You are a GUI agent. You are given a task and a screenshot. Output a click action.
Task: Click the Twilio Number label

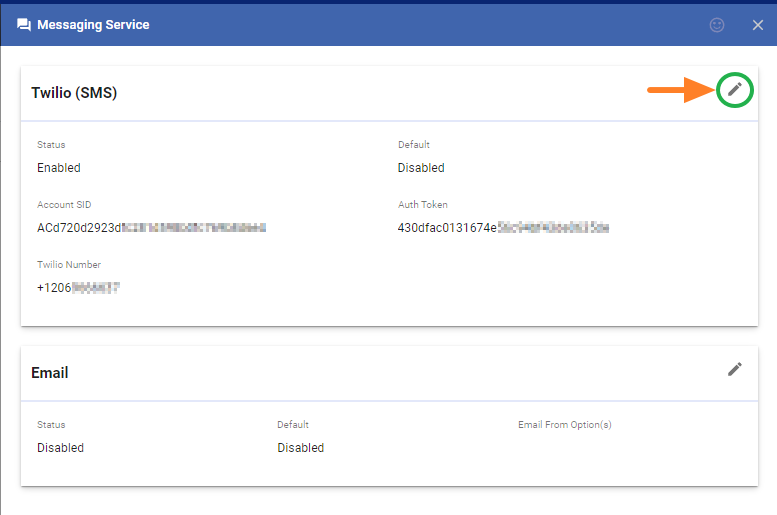(x=69, y=264)
